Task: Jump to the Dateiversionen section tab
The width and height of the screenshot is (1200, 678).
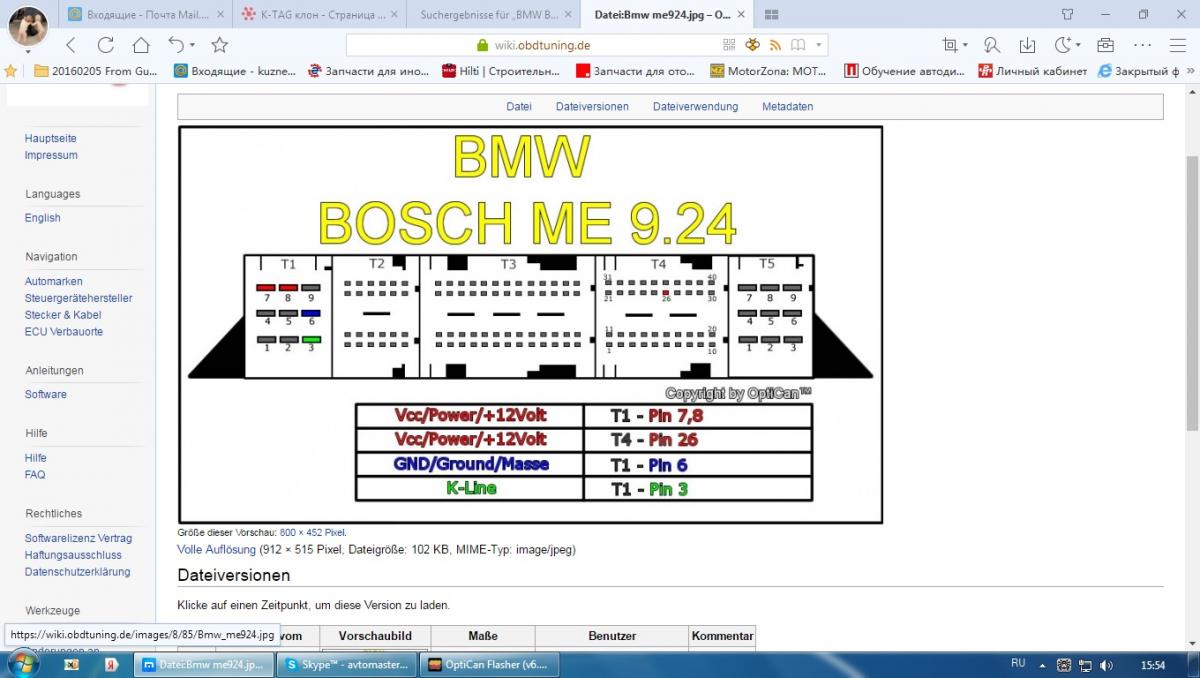Action: 592,106
